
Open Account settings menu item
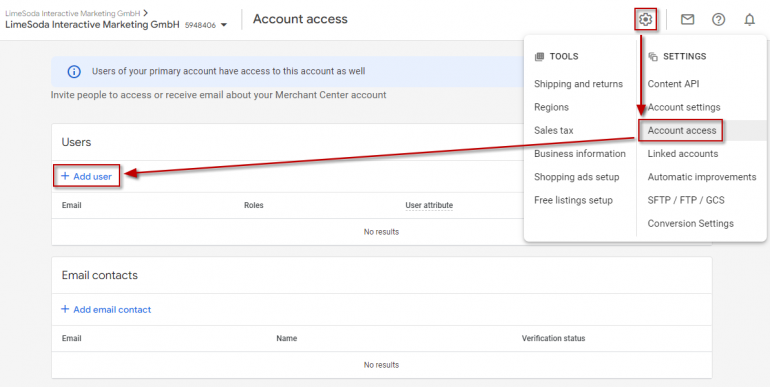(684, 107)
